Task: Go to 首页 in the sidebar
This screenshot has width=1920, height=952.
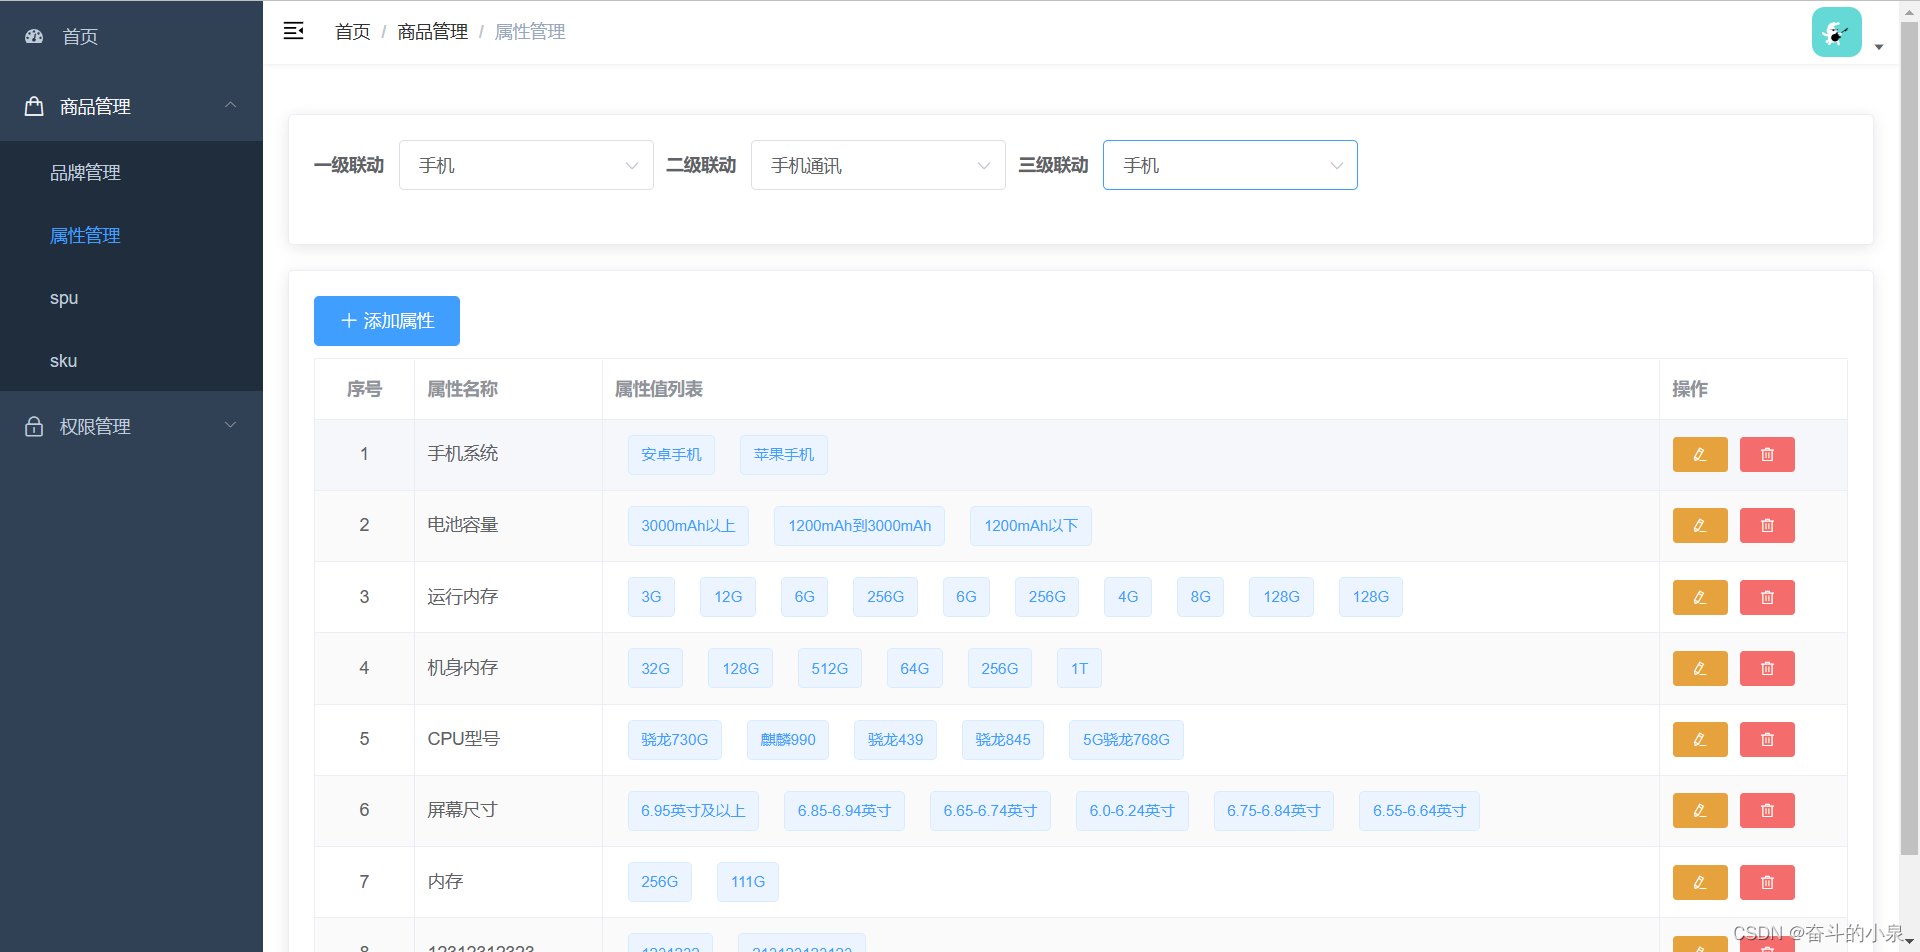Action: (x=131, y=36)
